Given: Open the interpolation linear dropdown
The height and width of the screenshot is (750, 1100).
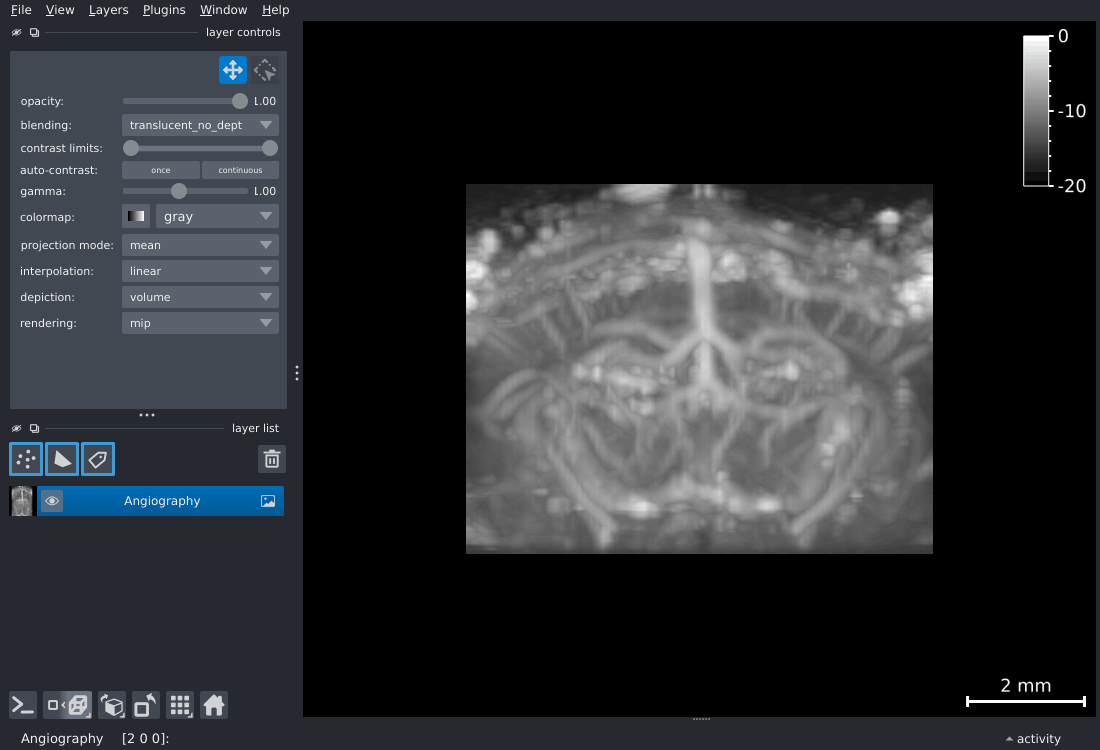Looking at the screenshot, I should tap(200, 271).
